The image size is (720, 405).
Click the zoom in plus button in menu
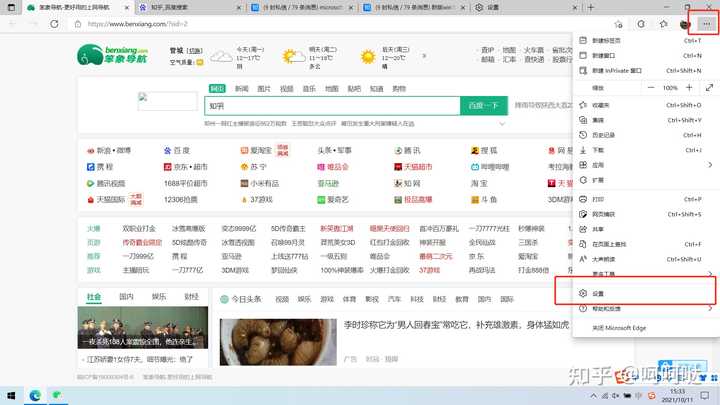point(689,87)
